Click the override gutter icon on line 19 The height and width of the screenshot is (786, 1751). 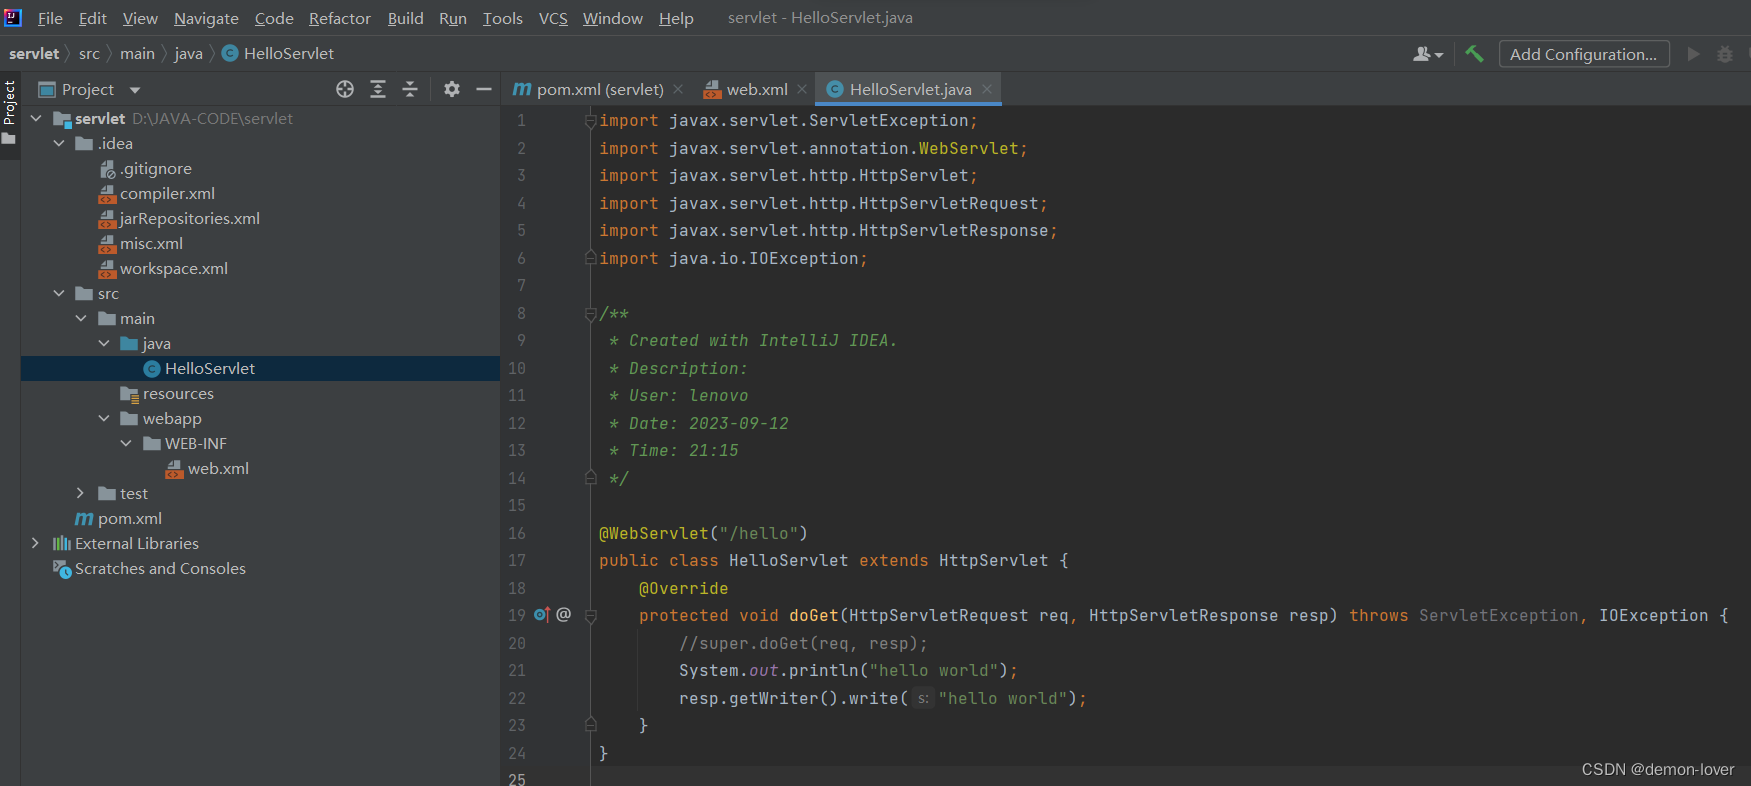pos(541,615)
